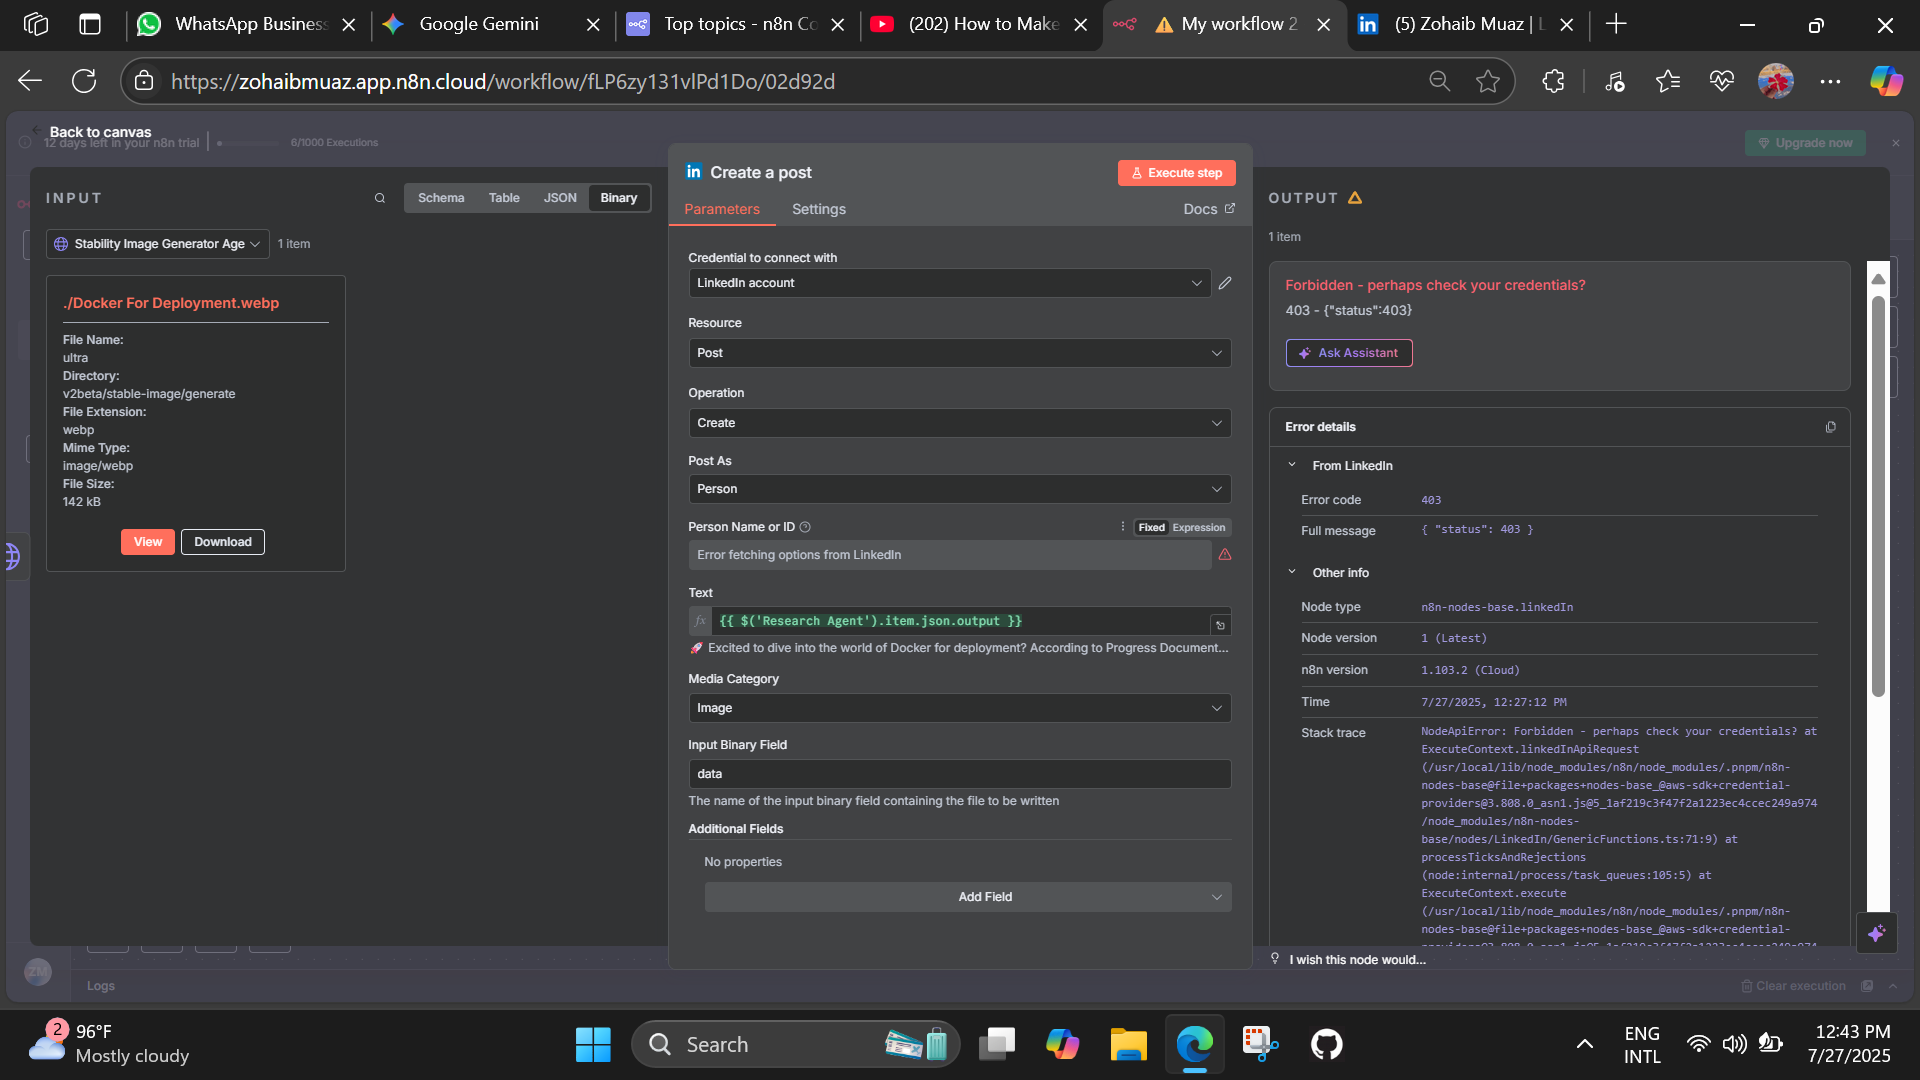Open the purple AI assistant icon bottom right
This screenshot has height=1080, width=1920.
(x=1877, y=933)
